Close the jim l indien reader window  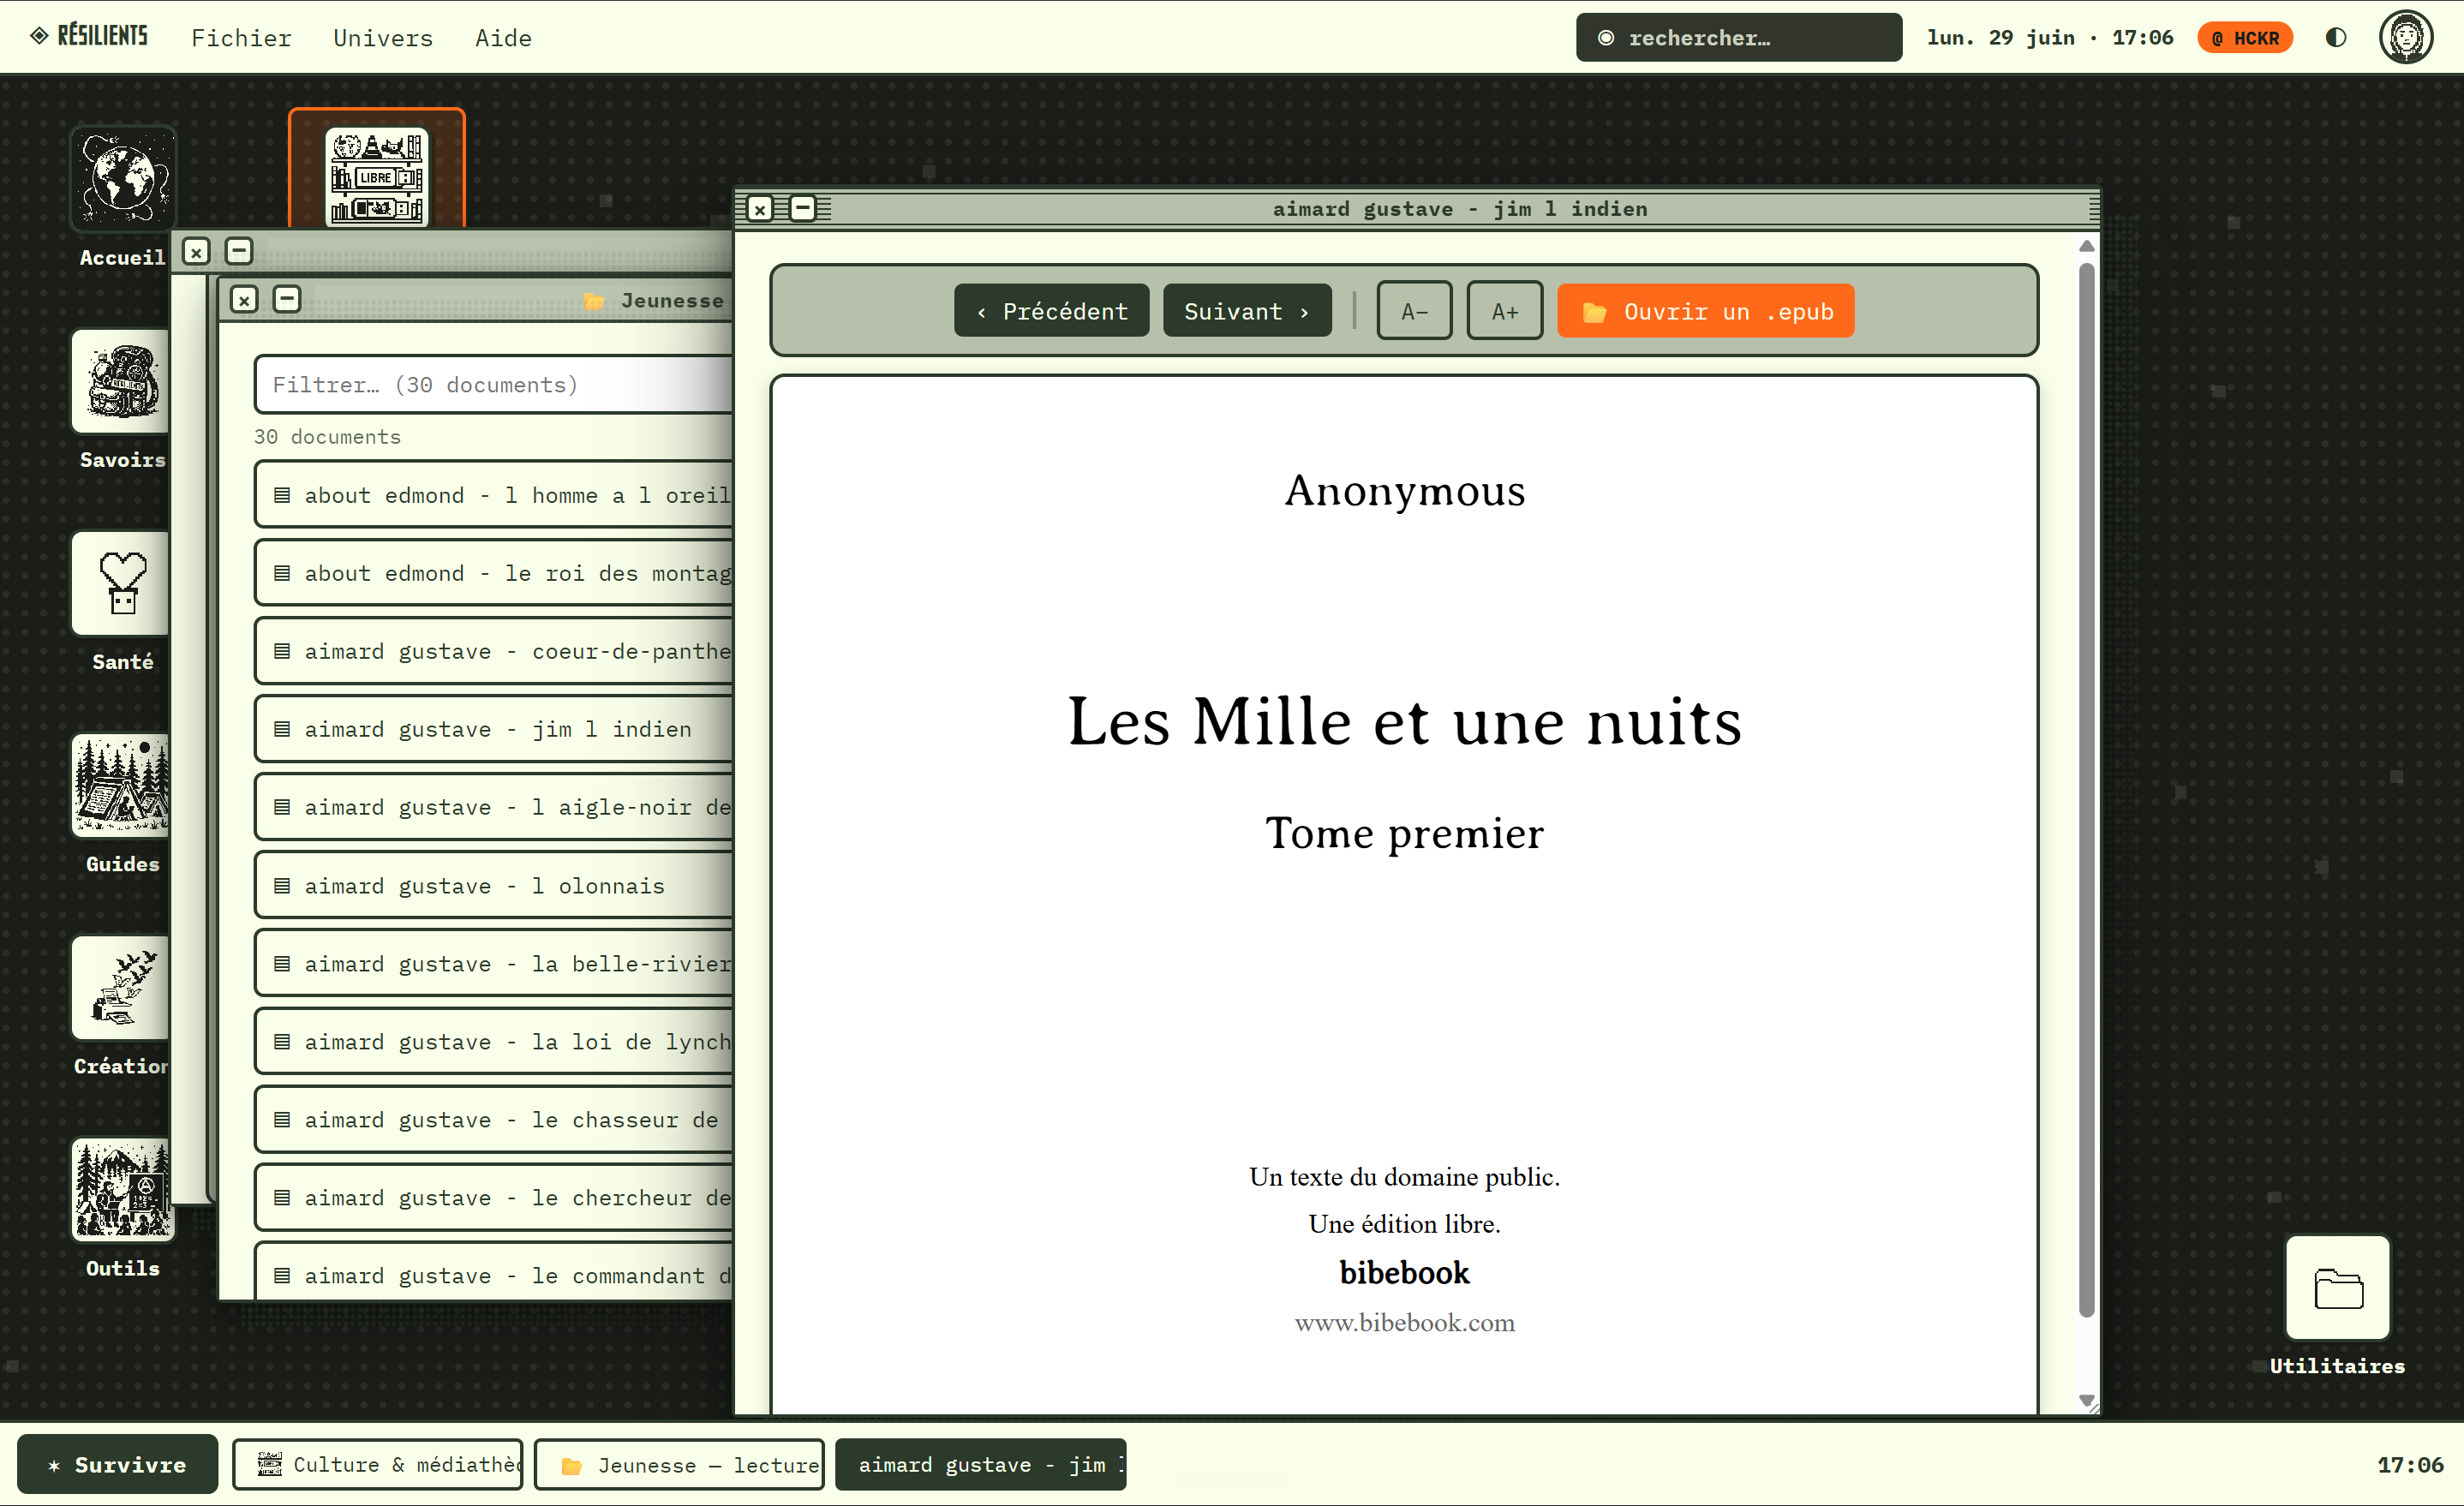click(x=760, y=208)
